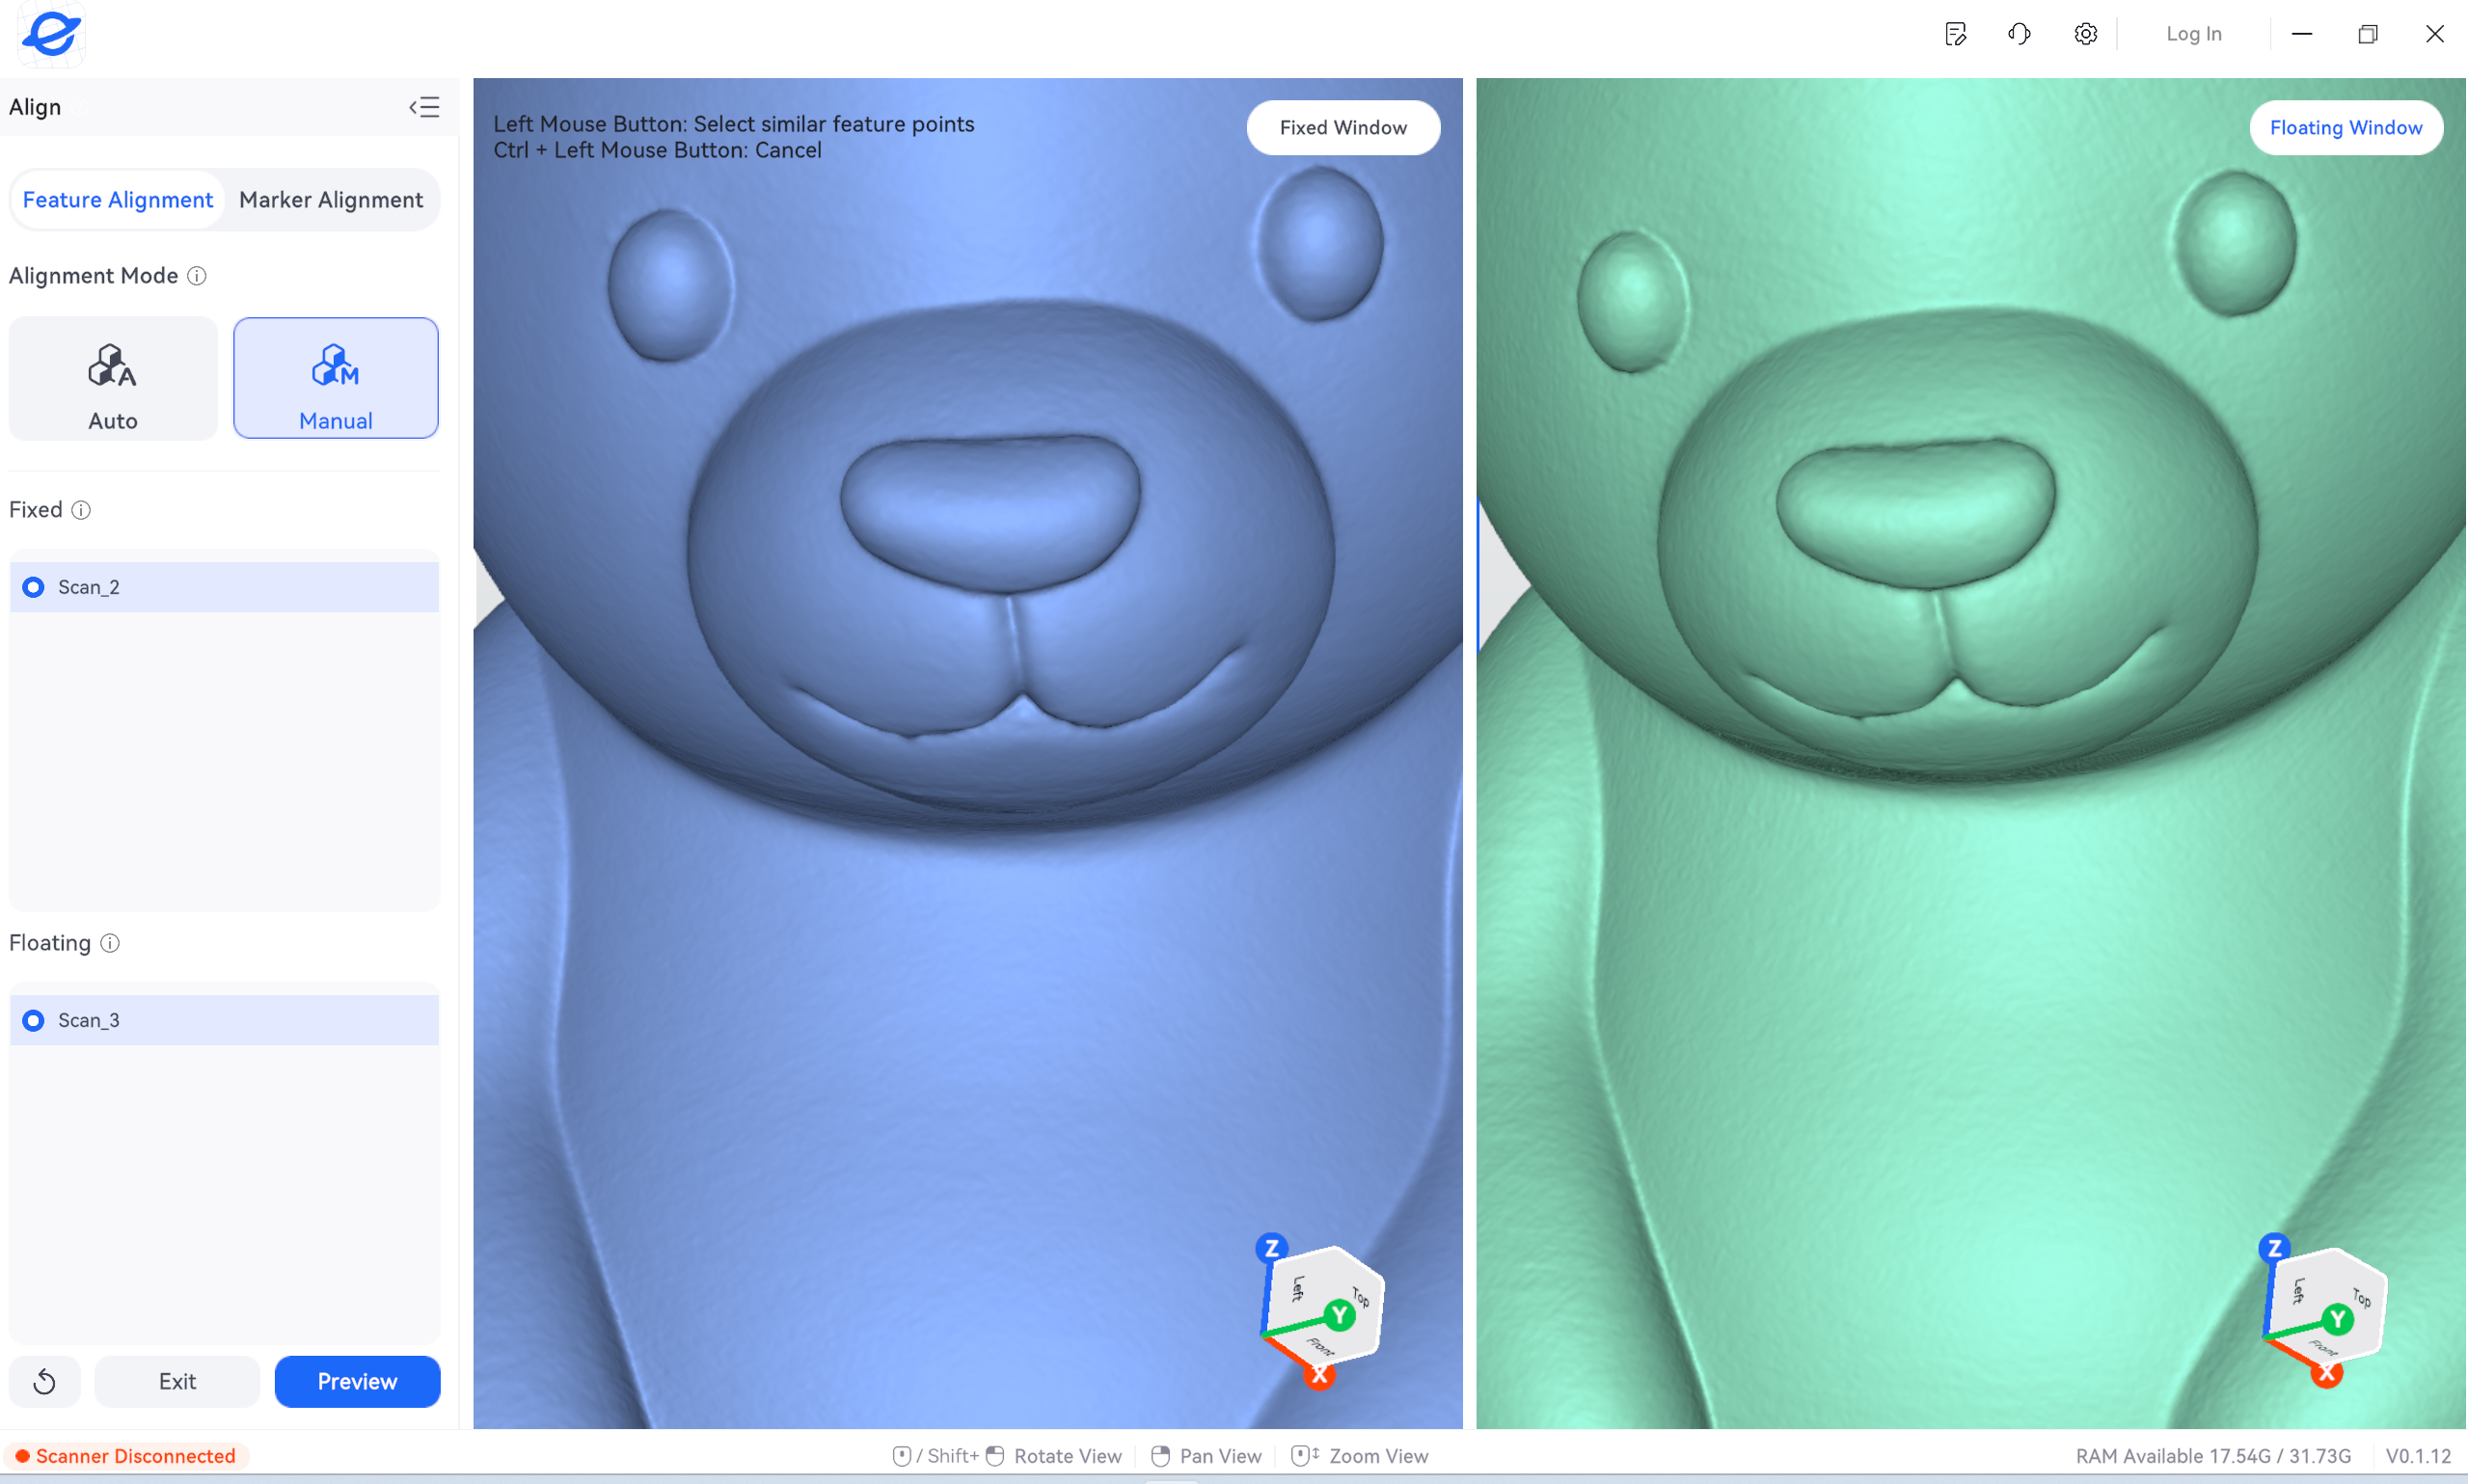Click Y axis marker in Fixed Window
The image size is (2468, 1484).
click(1340, 1315)
